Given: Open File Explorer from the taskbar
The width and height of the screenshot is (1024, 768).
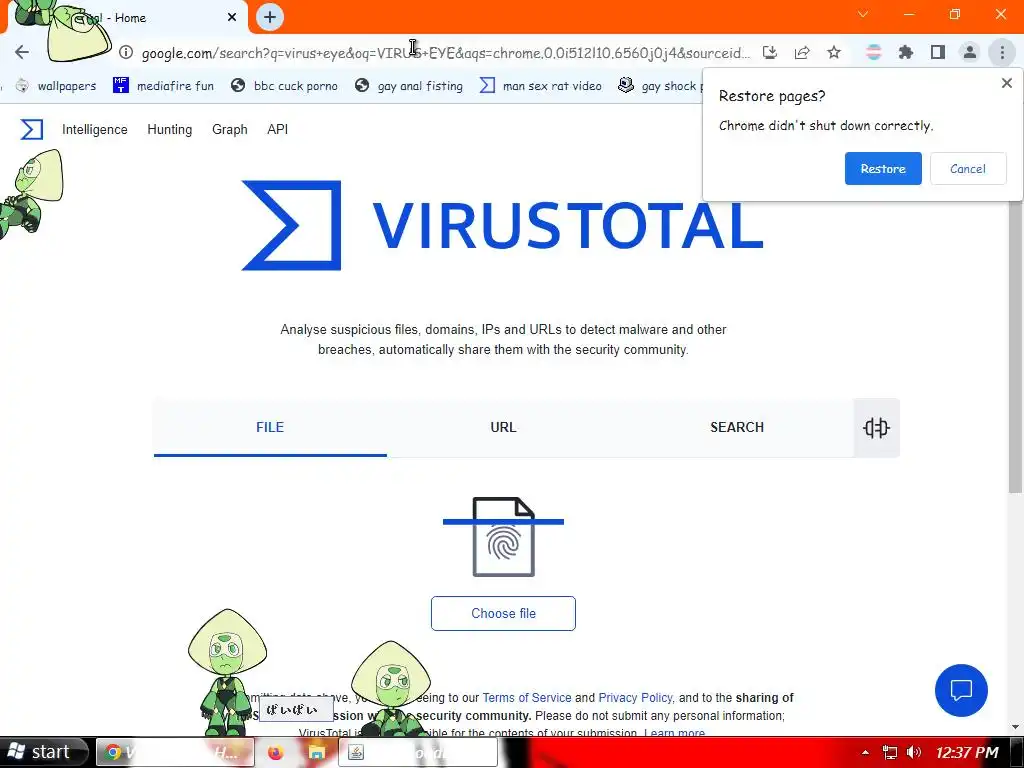Looking at the screenshot, I should click(x=317, y=753).
